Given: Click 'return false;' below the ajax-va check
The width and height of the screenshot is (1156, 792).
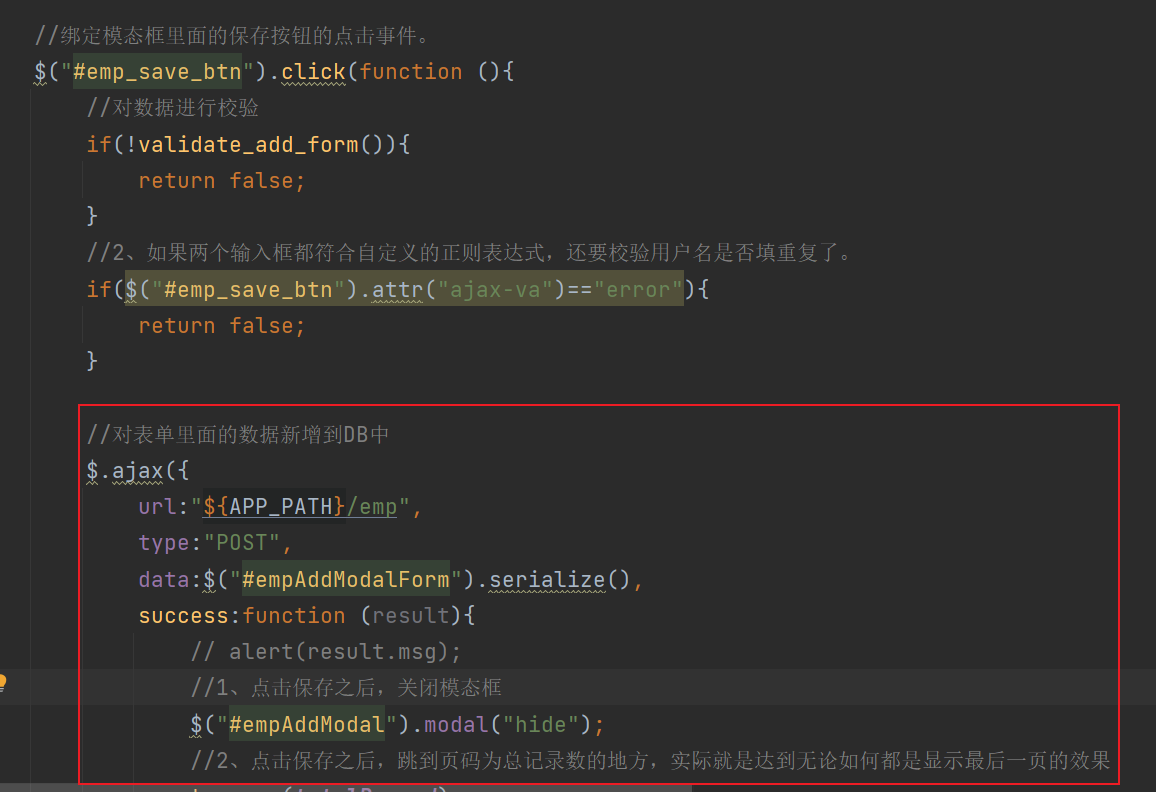Looking at the screenshot, I should [221, 325].
